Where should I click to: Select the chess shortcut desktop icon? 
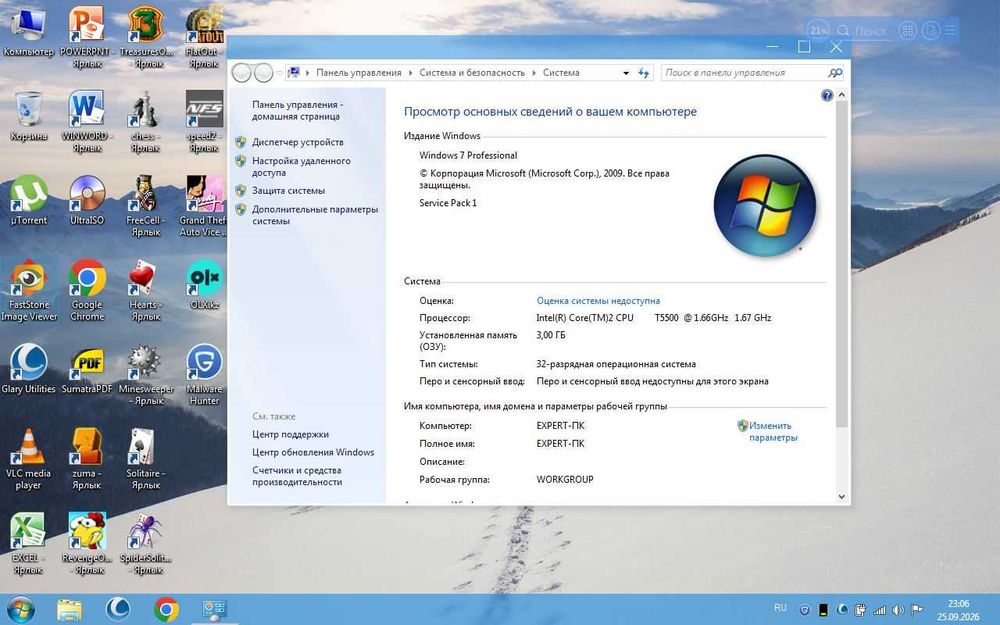pyautogui.click(x=145, y=121)
